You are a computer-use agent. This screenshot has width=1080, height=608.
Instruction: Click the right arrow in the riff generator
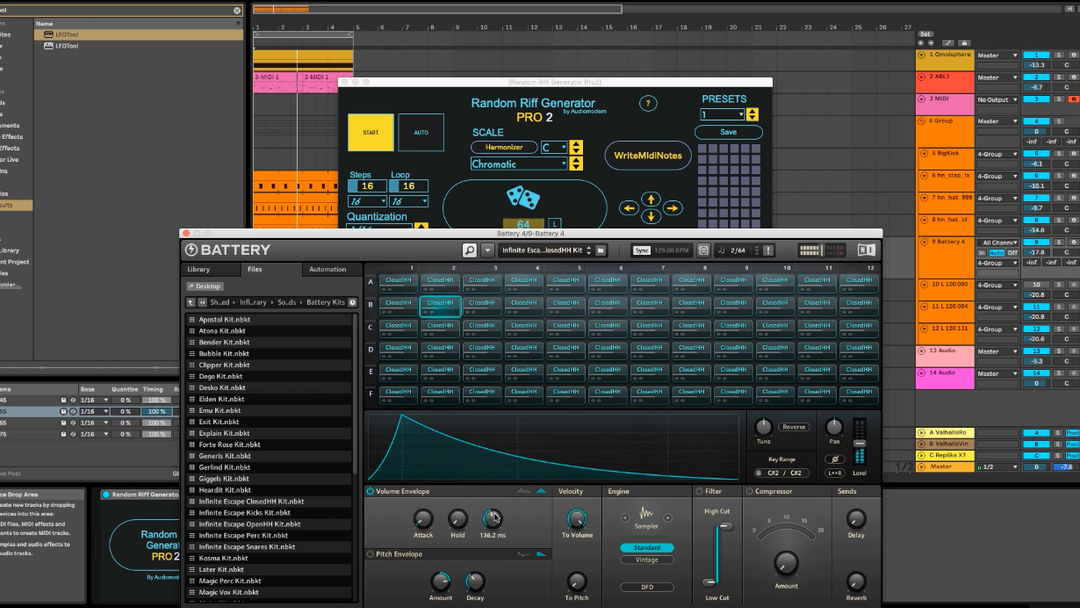673,208
